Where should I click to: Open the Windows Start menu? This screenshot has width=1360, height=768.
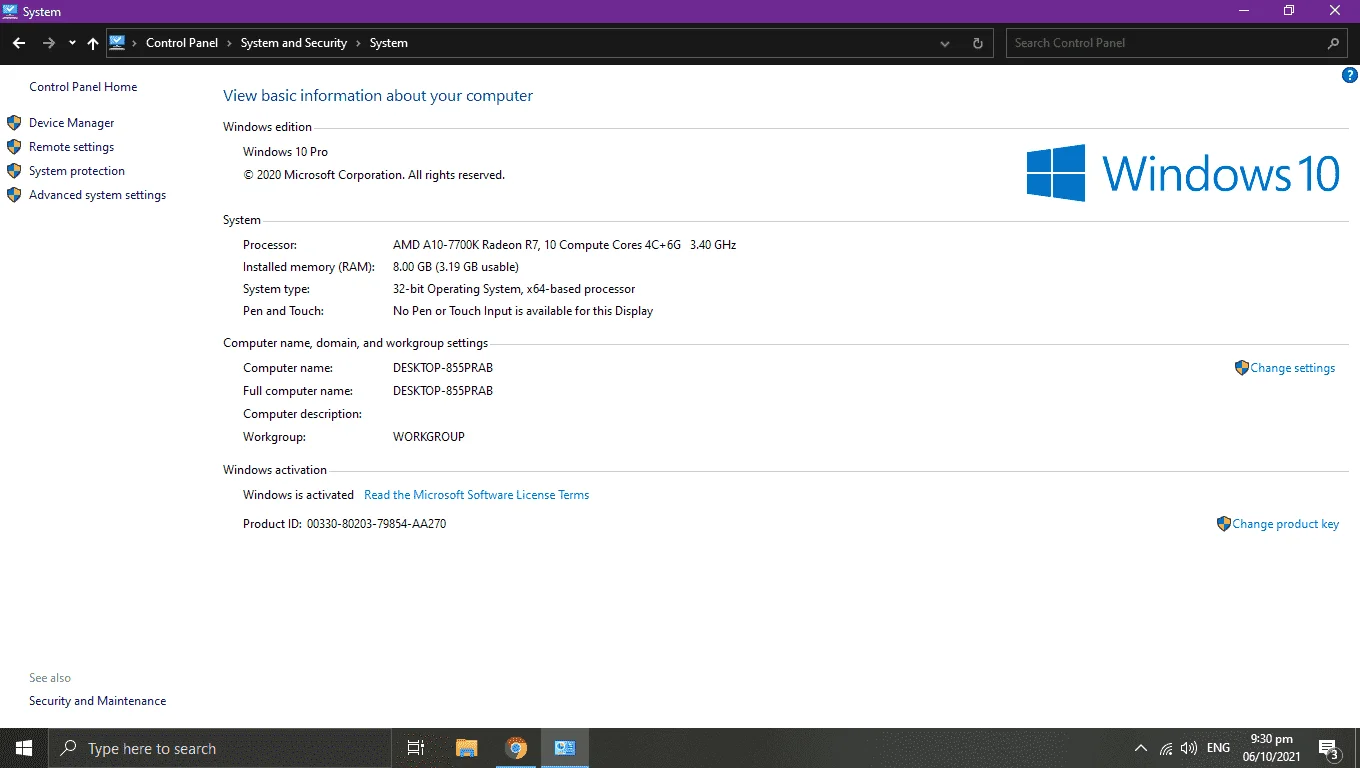click(x=24, y=748)
